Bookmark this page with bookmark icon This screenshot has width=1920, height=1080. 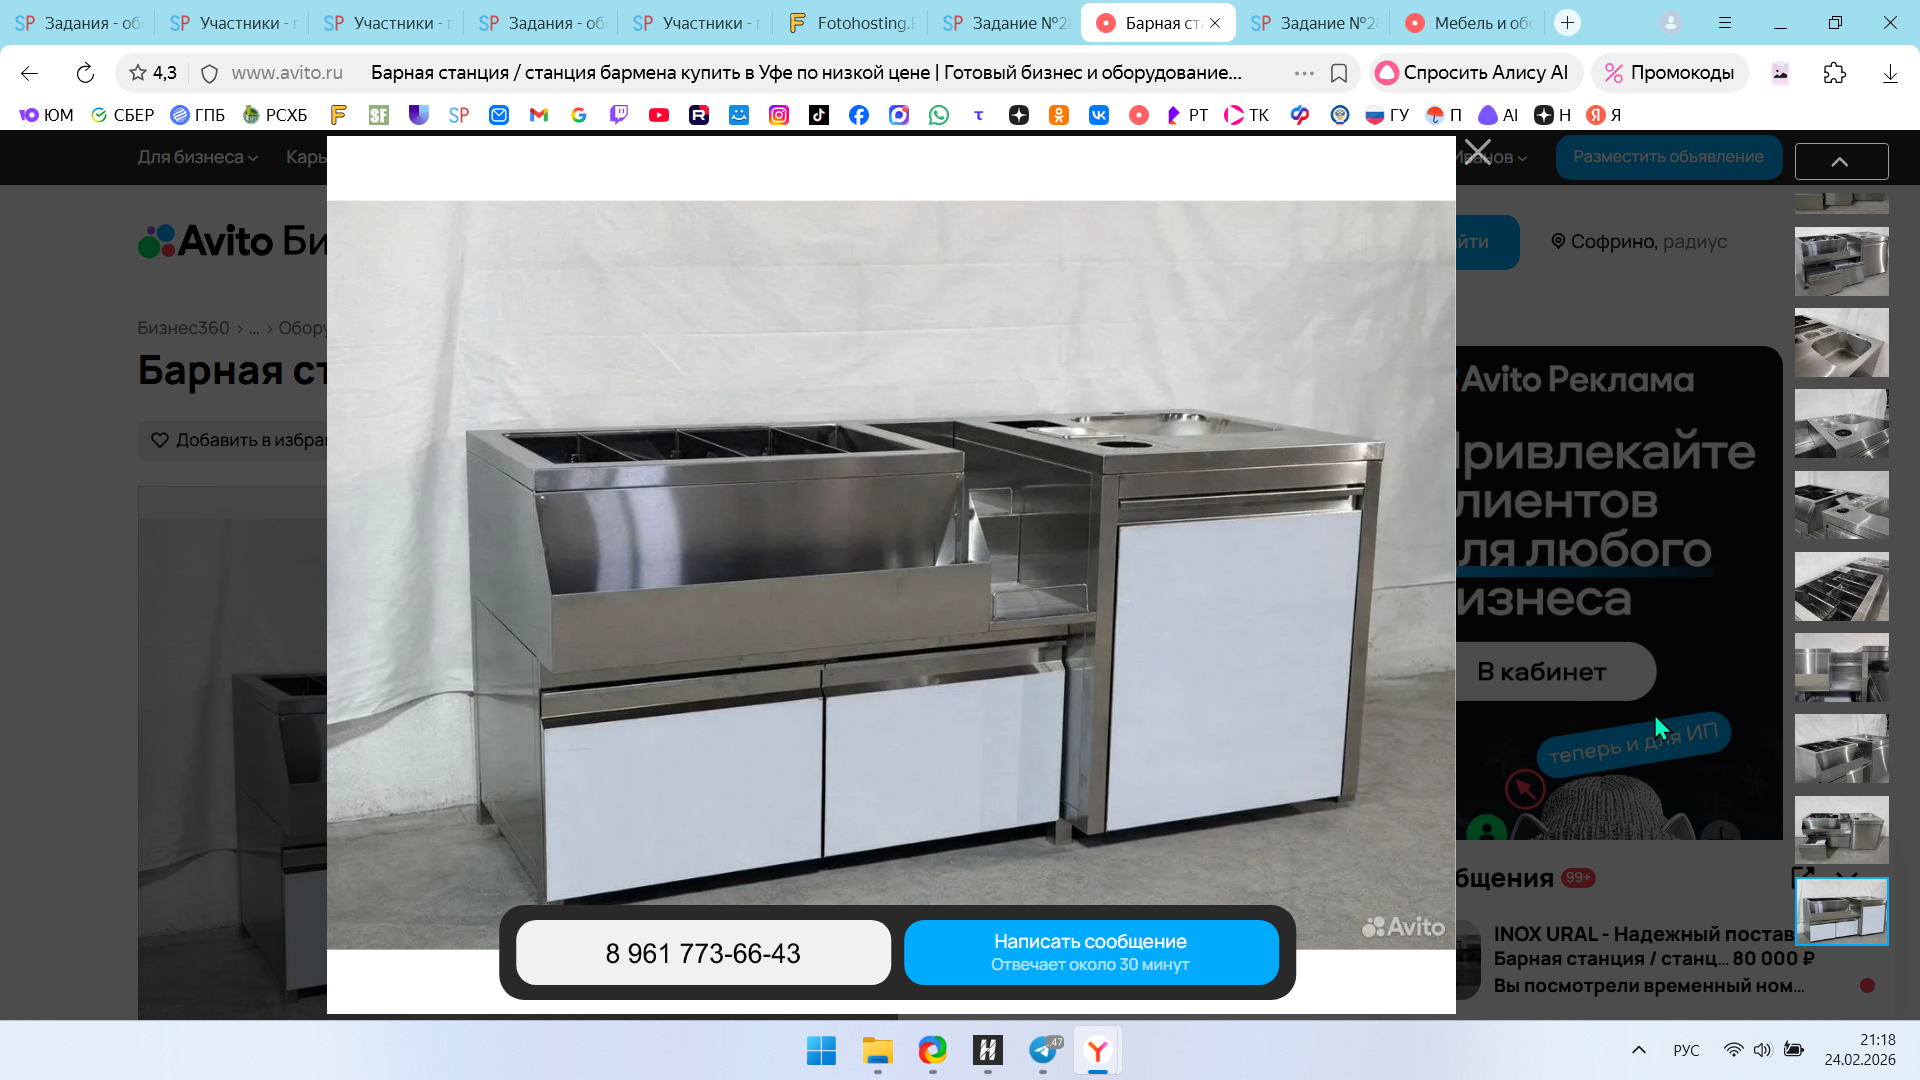point(1339,73)
